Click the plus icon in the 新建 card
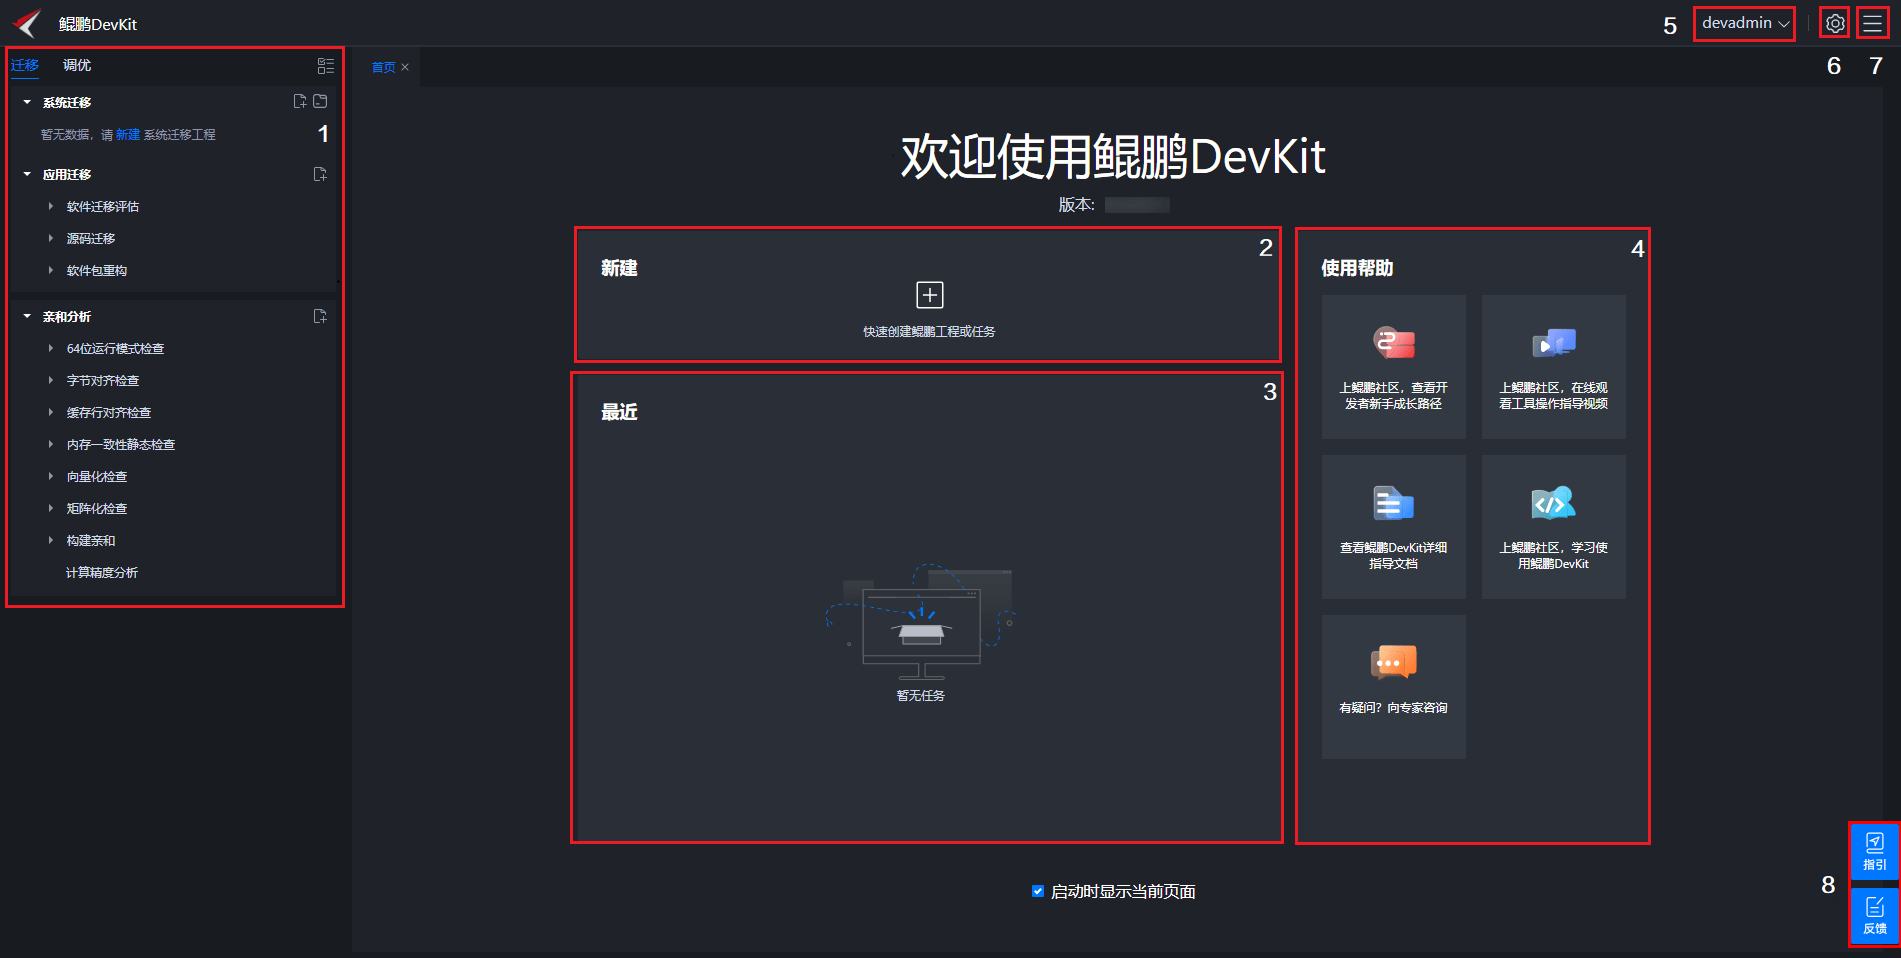This screenshot has height=958, width=1901. 930,295
